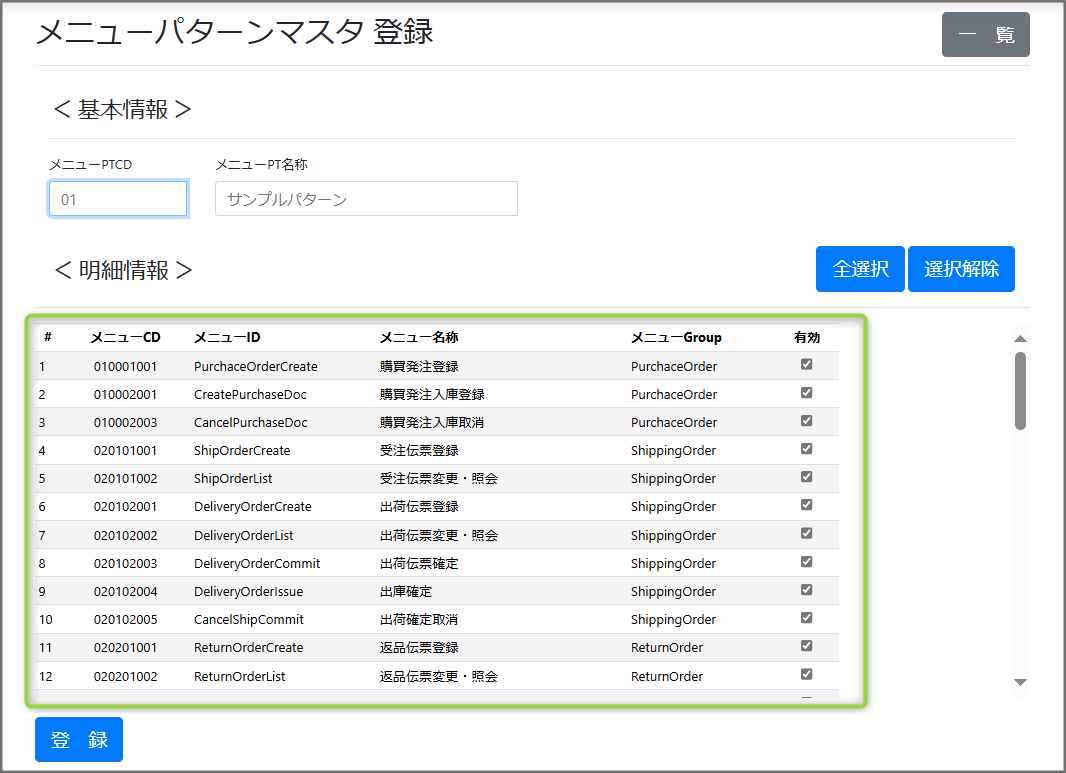Uncheck 有効 for ReturnOrderList row

click(807, 674)
